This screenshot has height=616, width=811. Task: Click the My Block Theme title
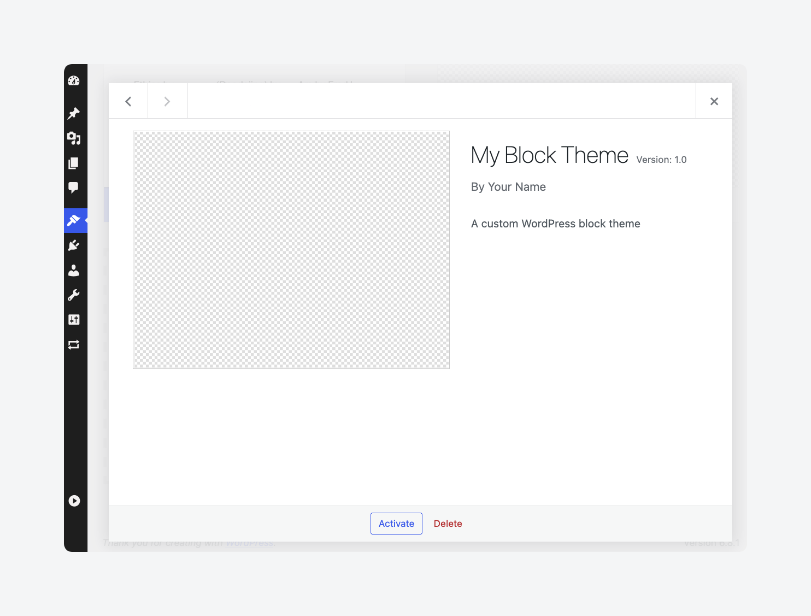pos(549,155)
